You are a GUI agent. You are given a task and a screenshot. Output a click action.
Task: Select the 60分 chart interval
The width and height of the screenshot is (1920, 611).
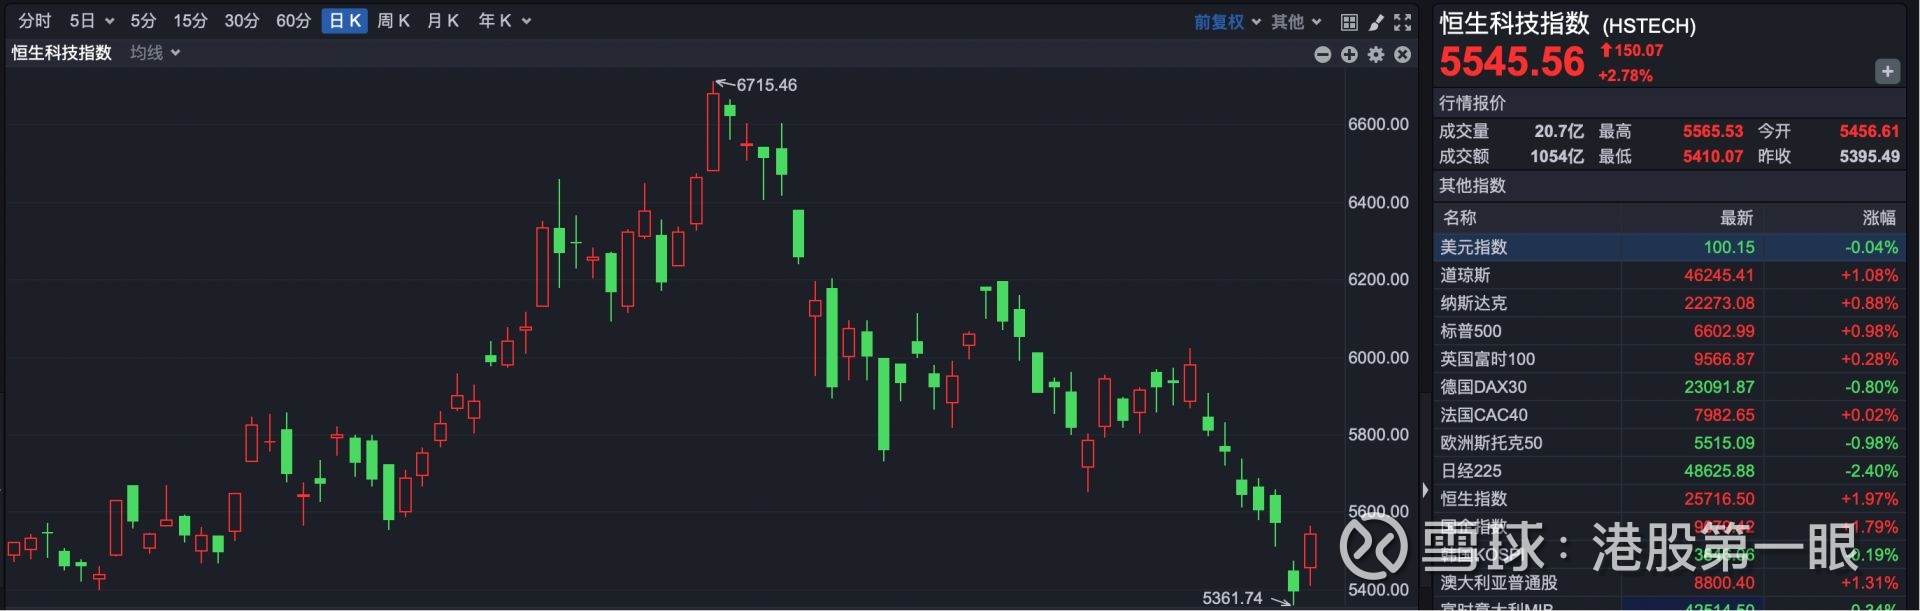pos(293,21)
